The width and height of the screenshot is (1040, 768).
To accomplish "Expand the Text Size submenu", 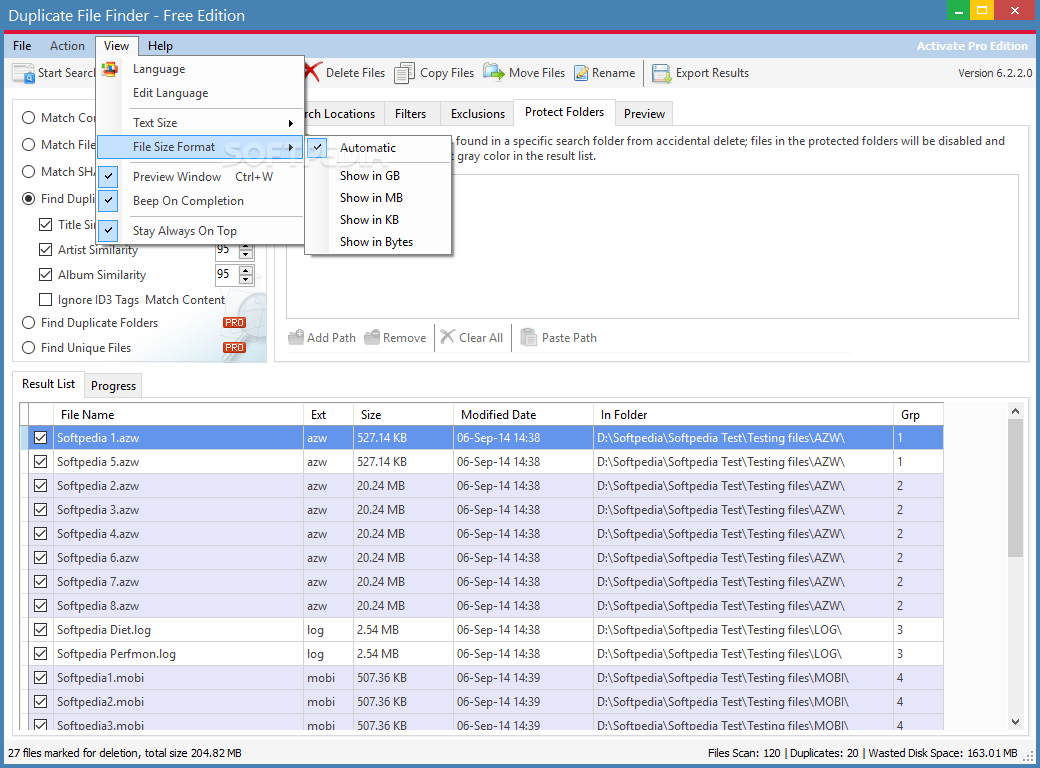I will coord(200,123).
